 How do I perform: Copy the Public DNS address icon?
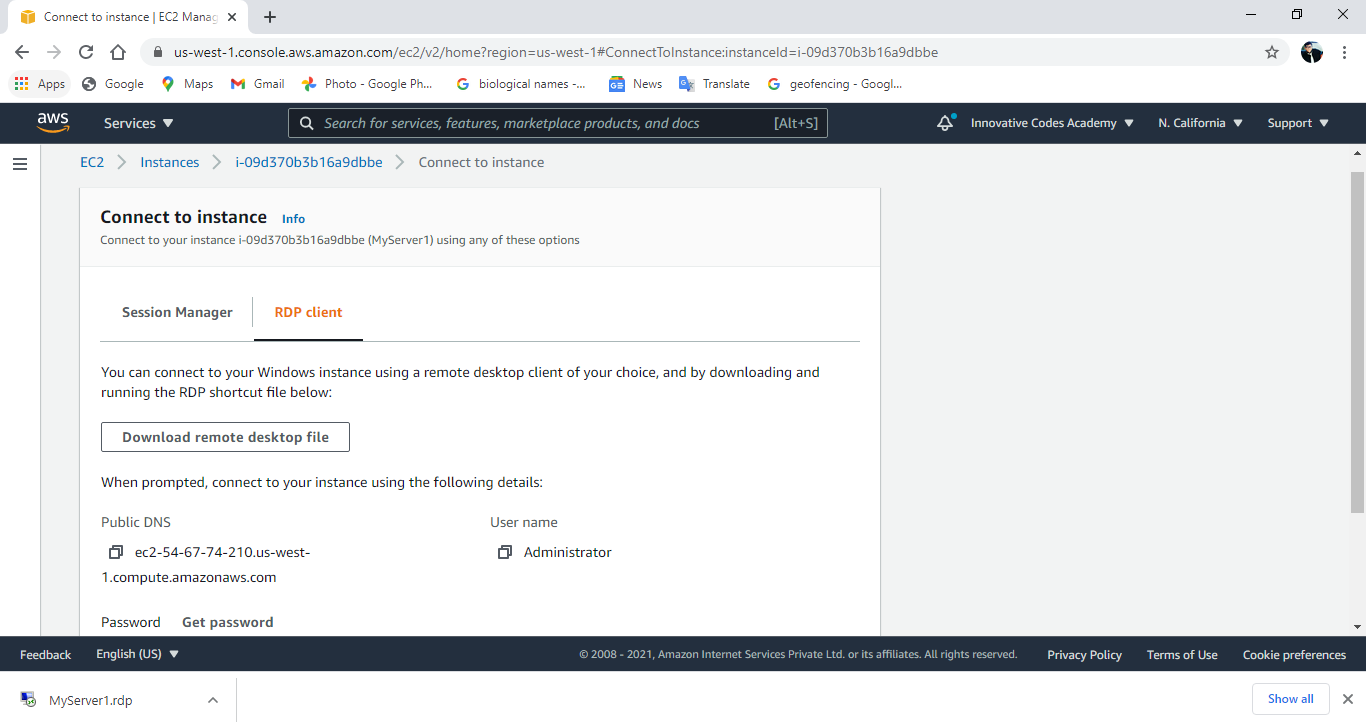point(116,552)
